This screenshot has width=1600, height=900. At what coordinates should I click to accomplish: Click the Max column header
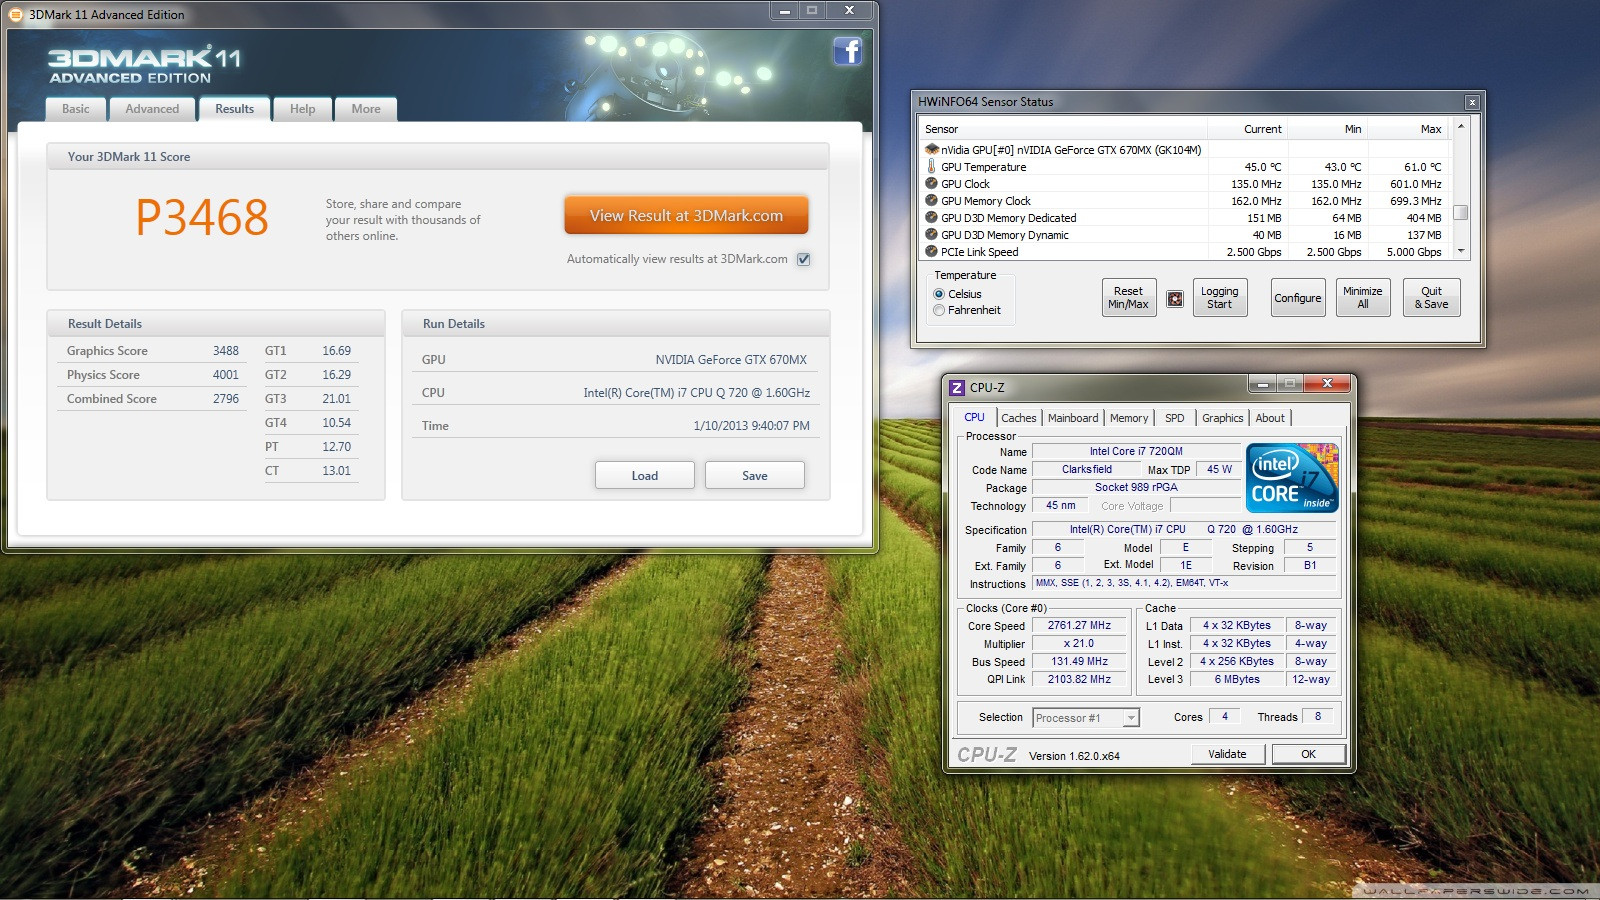1409,129
